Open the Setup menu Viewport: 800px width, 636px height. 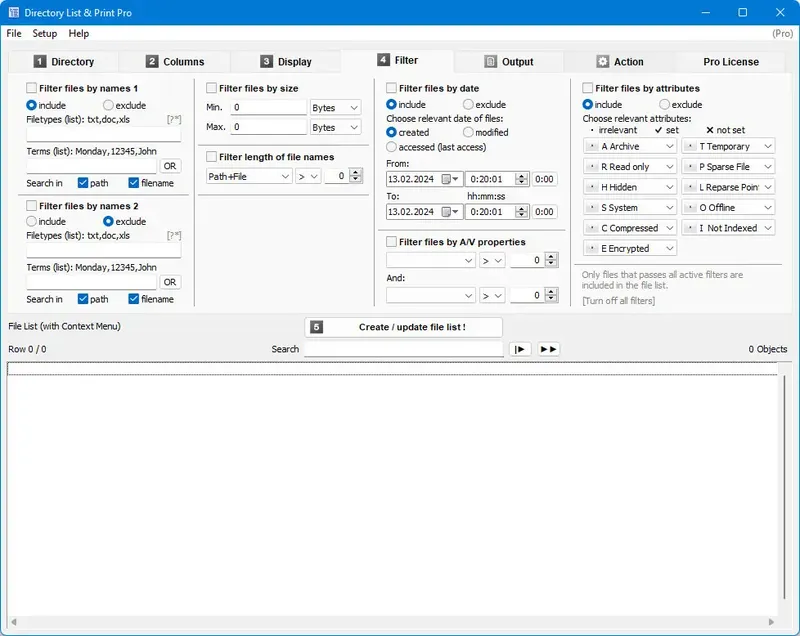point(44,34)
